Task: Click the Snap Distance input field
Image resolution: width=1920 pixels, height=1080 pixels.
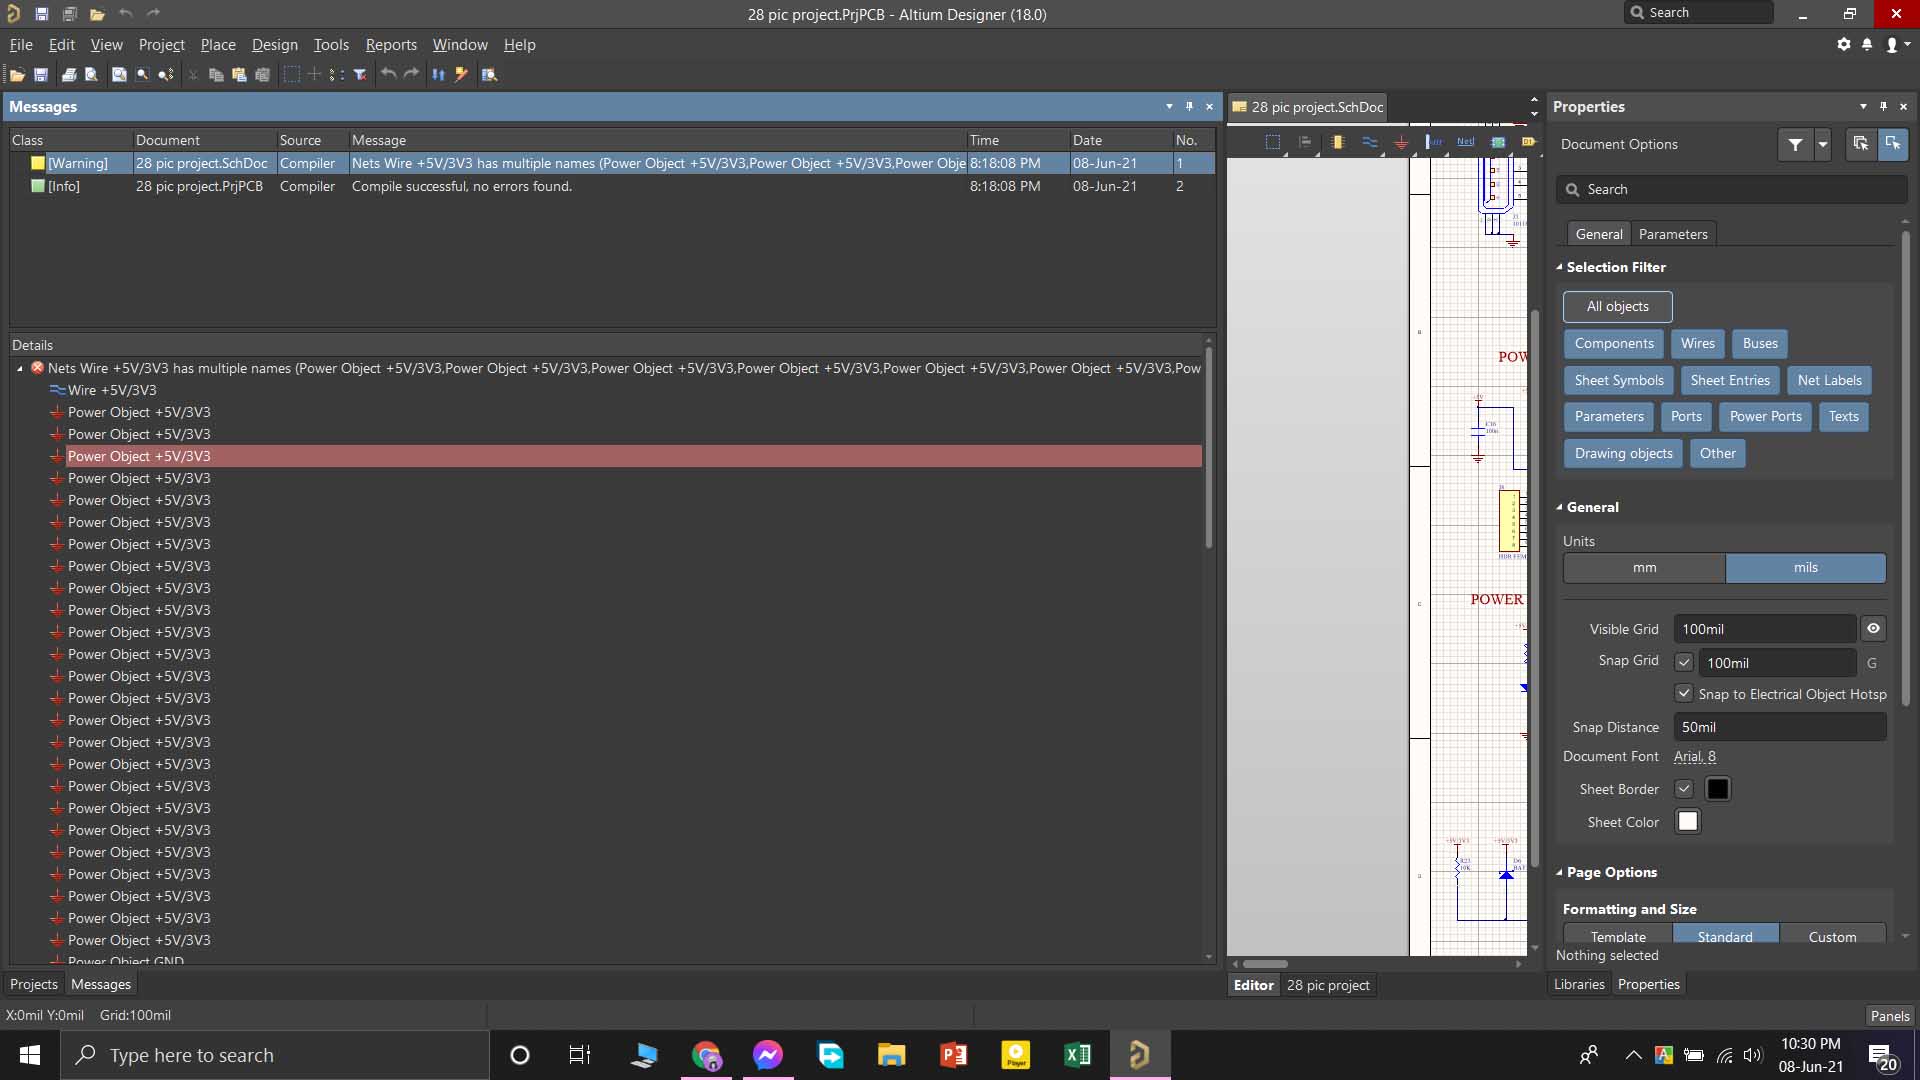Action: pos(1778,727)
